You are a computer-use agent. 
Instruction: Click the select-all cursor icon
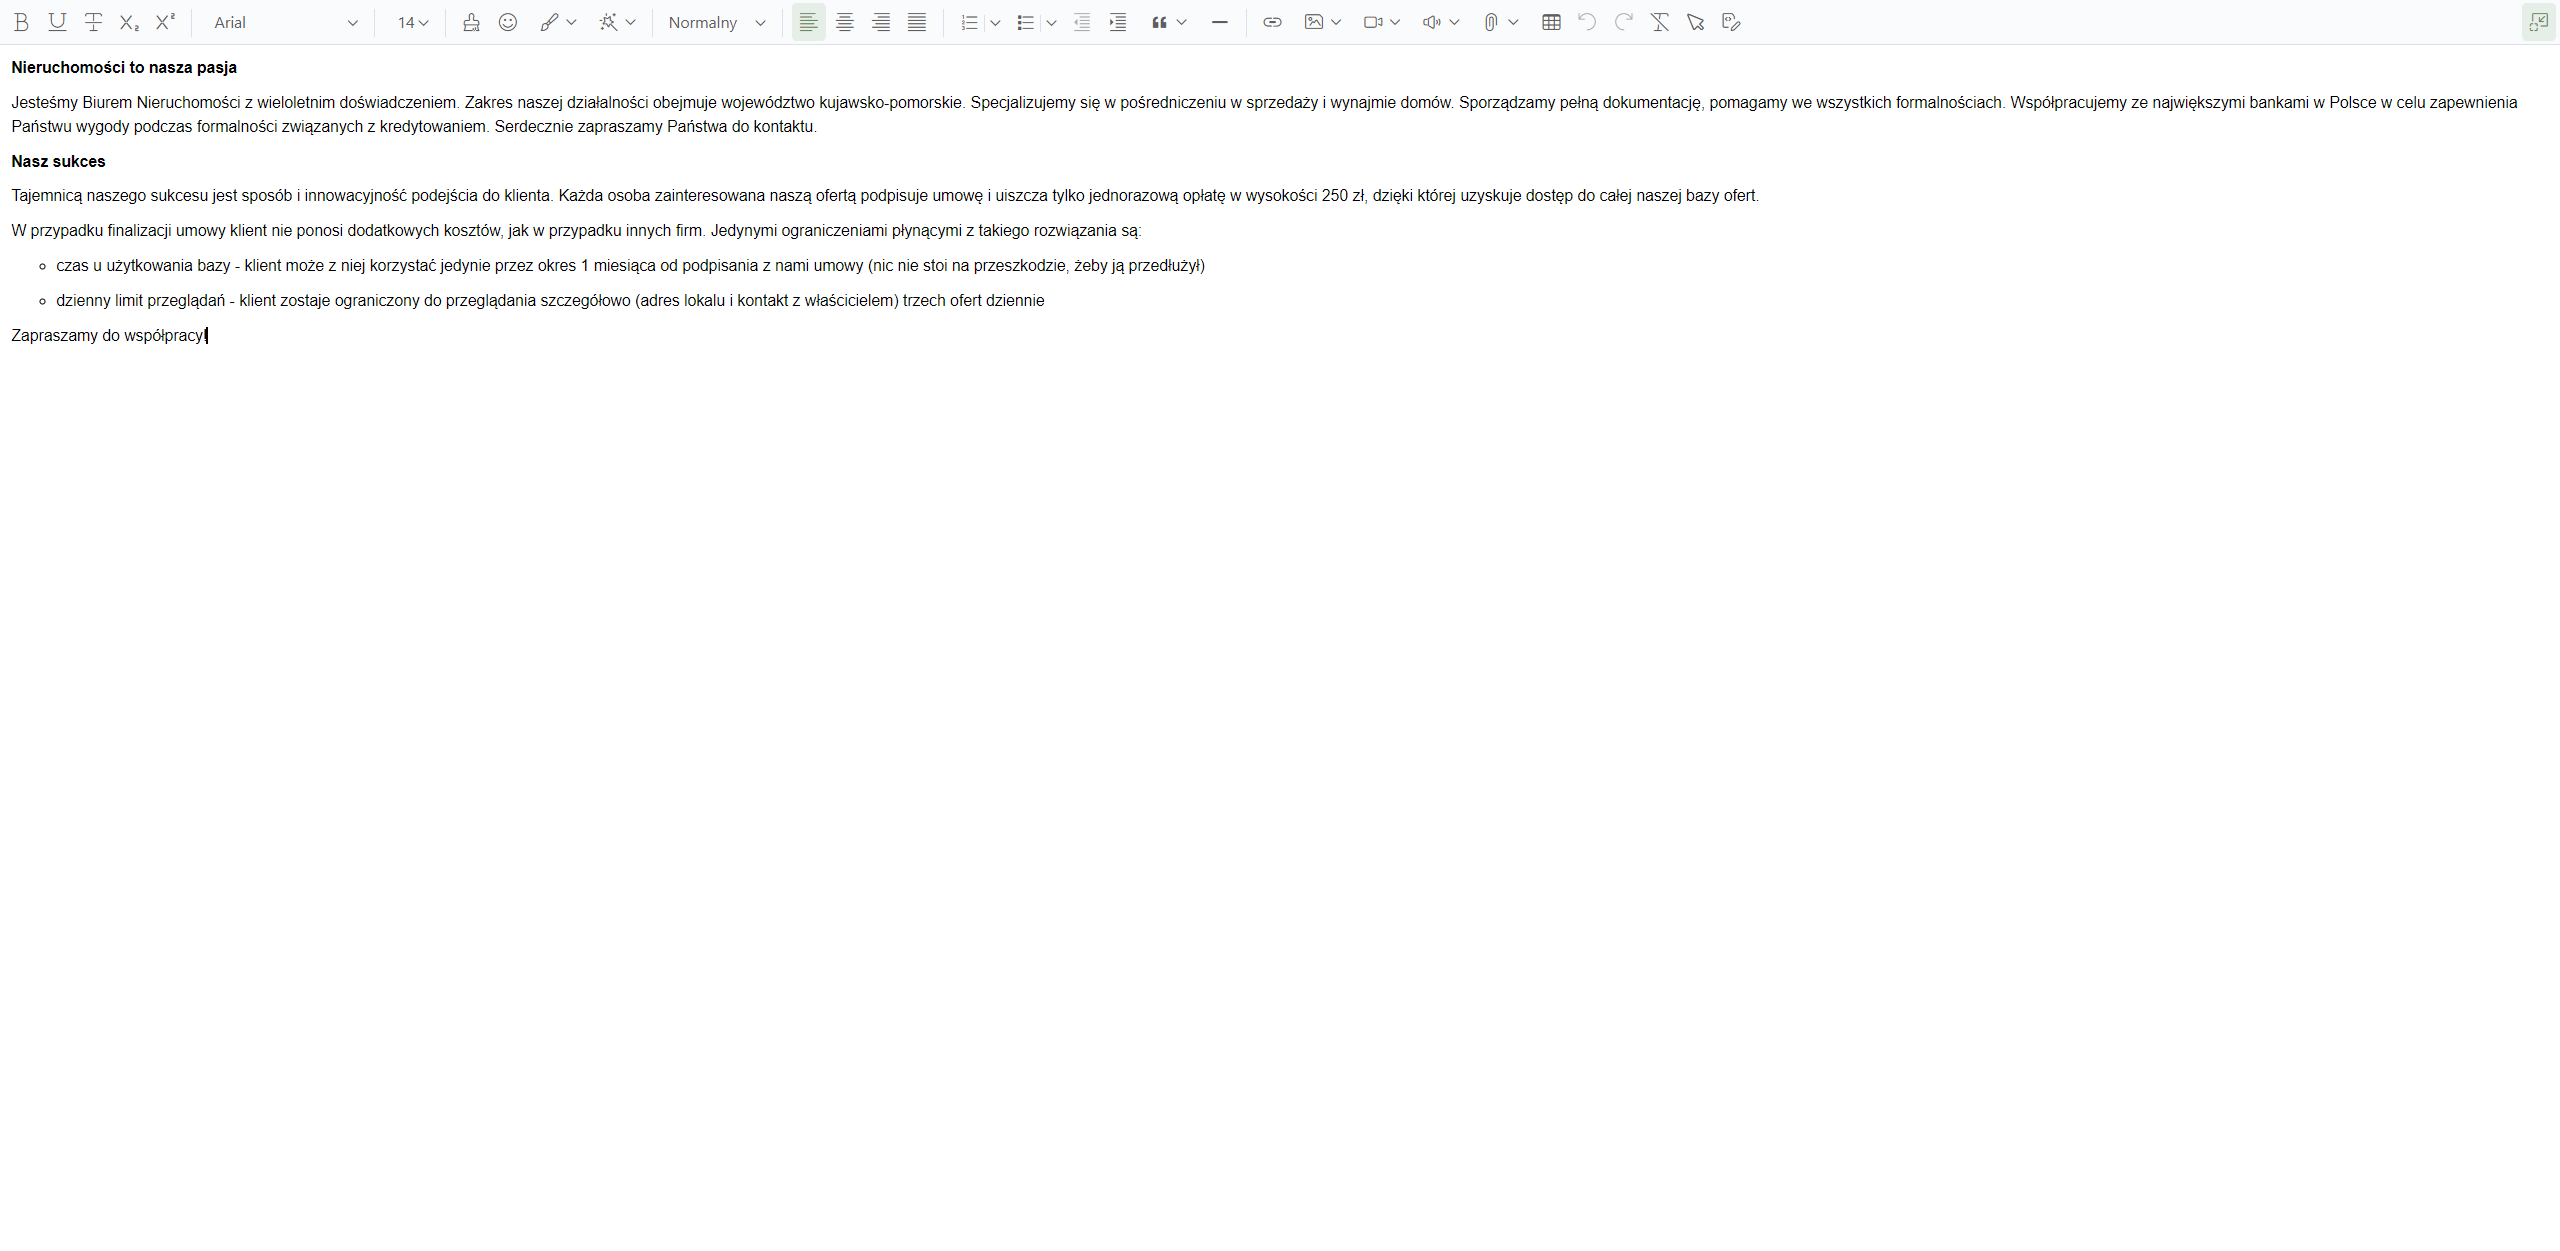[x=1695, y=22]
